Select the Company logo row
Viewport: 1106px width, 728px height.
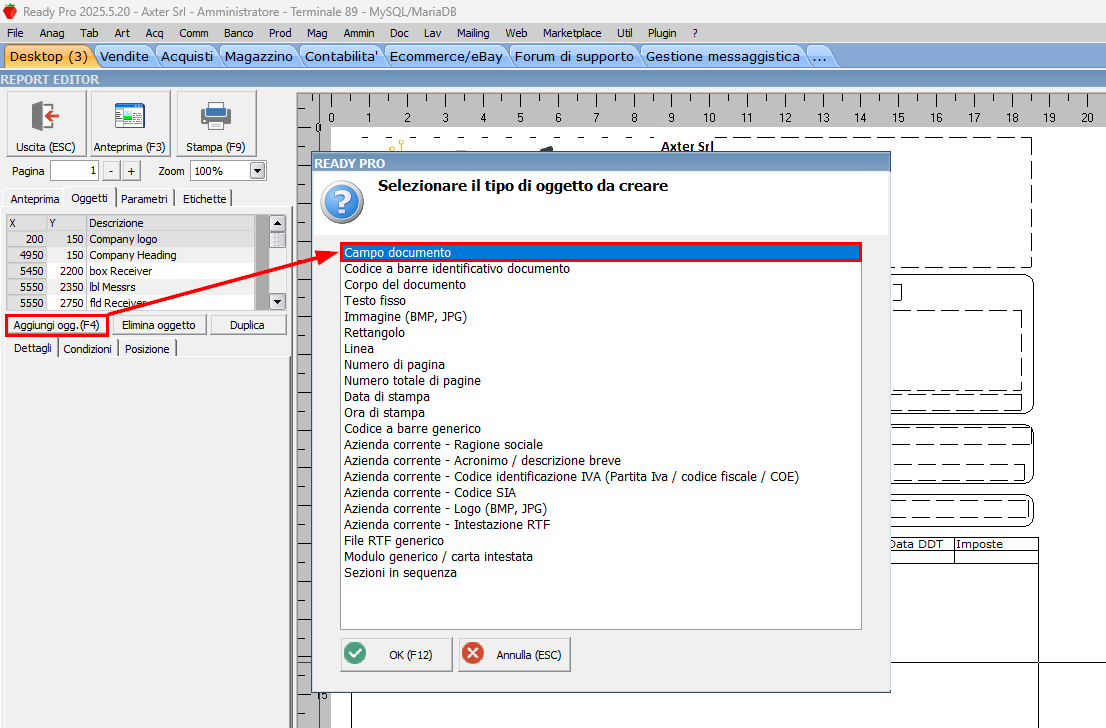tap(130, 239)
